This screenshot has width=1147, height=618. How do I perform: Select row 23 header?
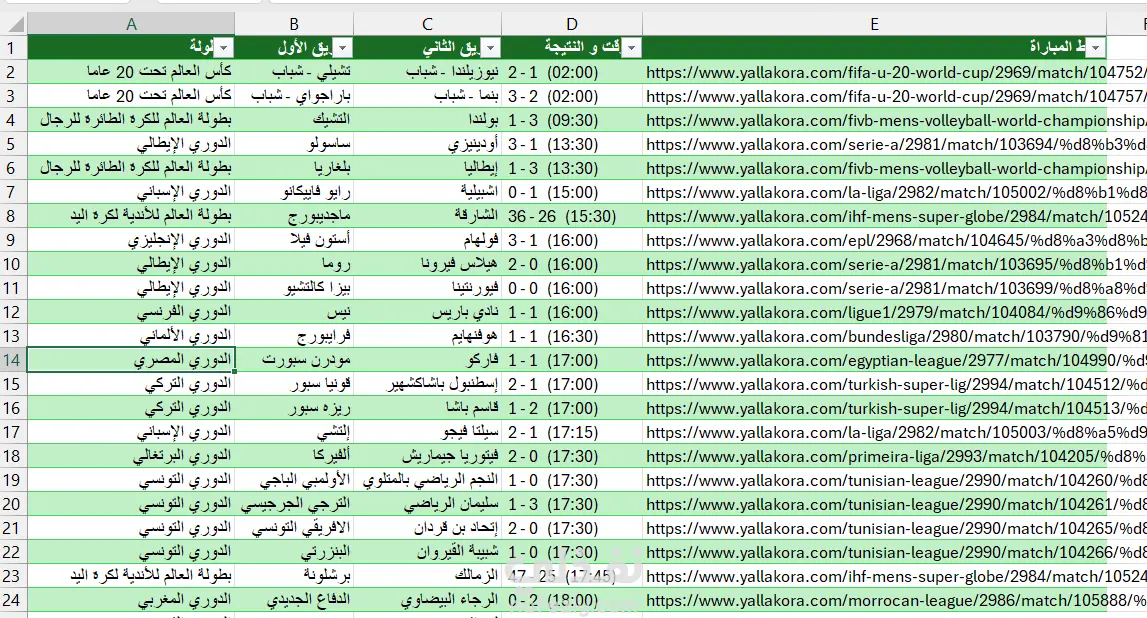(12, 576)
